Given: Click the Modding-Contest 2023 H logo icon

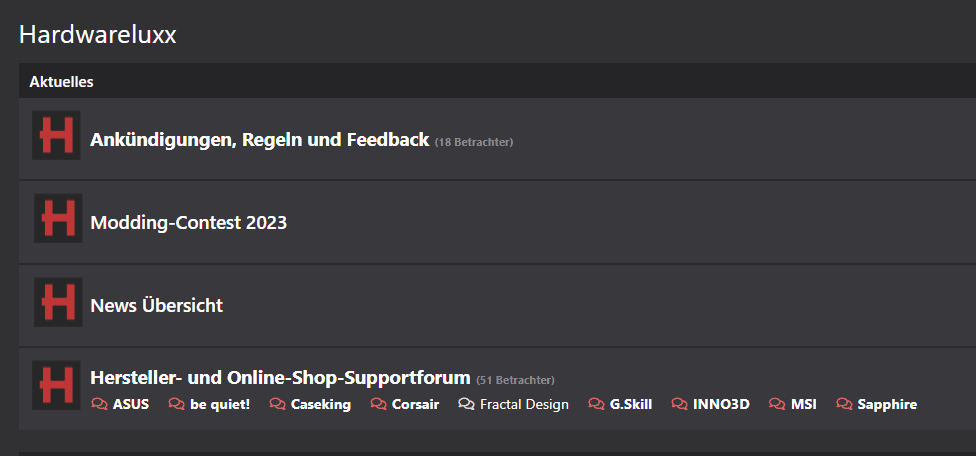Looking at the screenshot, I should tap(57, 218).
